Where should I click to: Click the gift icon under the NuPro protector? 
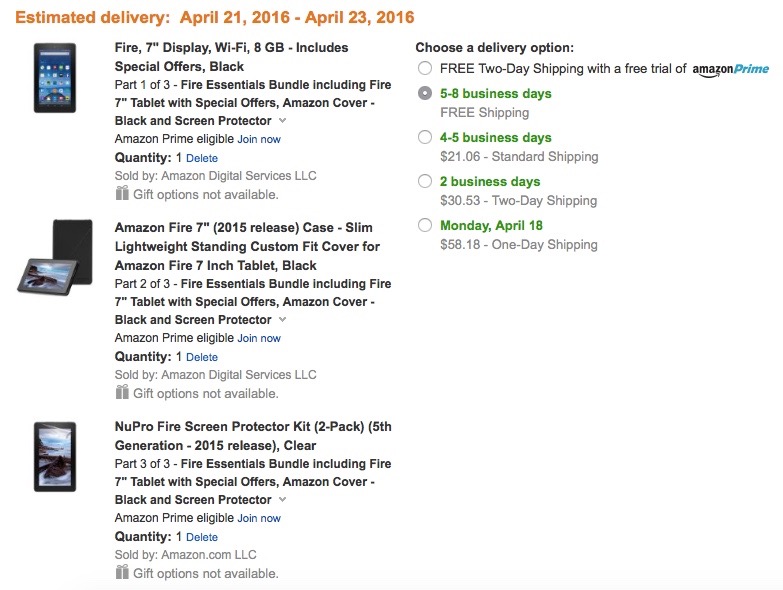click(x=122, y=572)
